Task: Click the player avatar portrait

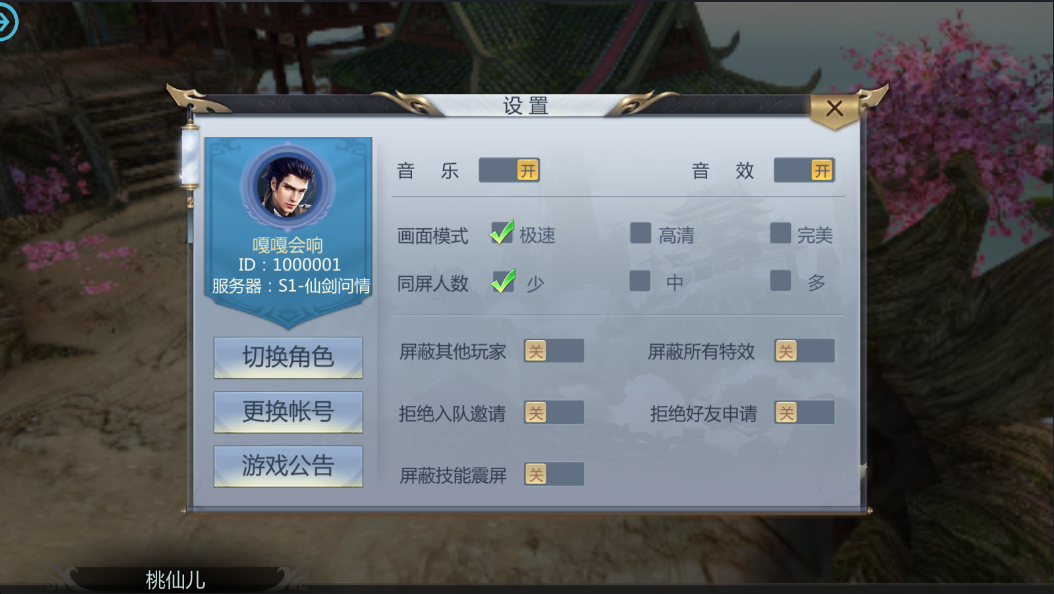Action: coord(288,184)
